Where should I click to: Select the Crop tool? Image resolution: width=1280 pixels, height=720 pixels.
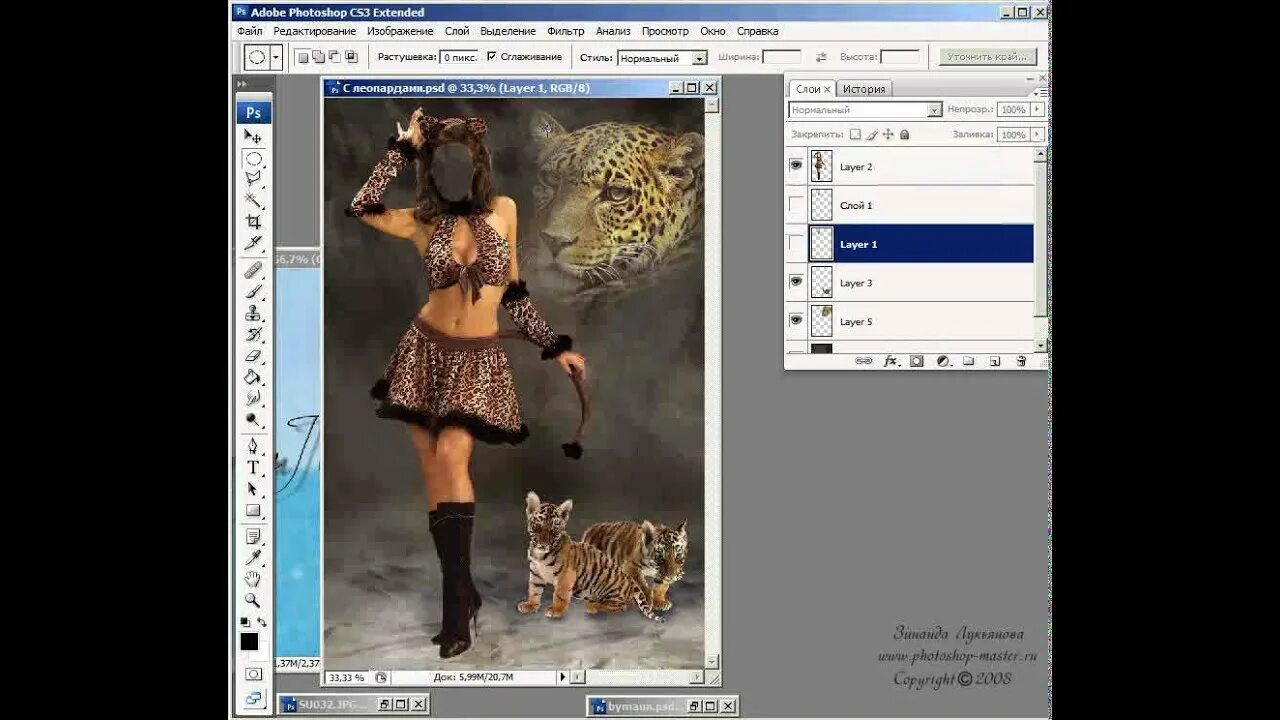point(253,221)
